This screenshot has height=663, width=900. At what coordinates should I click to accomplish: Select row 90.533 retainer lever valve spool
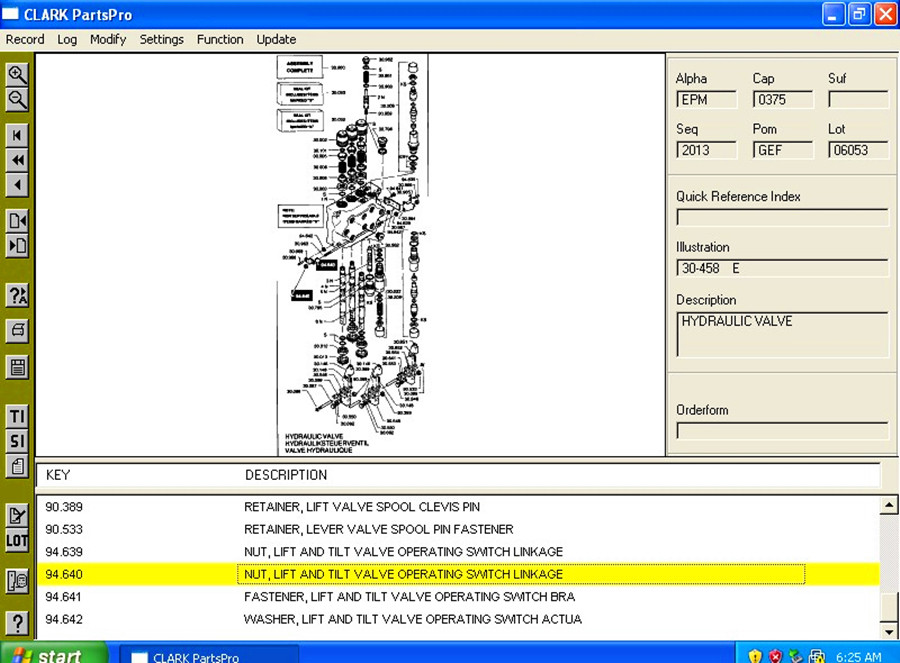coord(458,529)
